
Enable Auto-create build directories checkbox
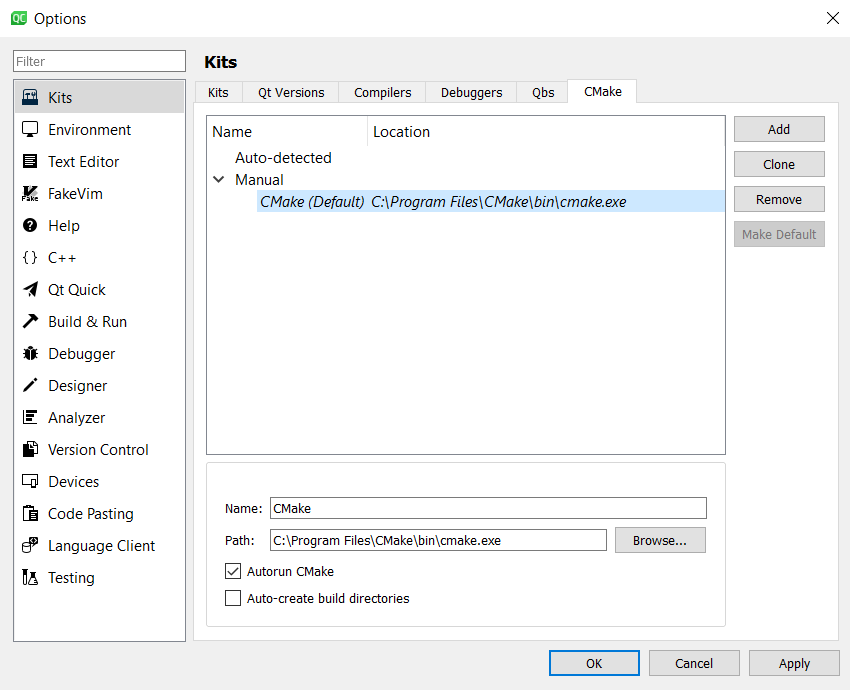click(233, 598)
